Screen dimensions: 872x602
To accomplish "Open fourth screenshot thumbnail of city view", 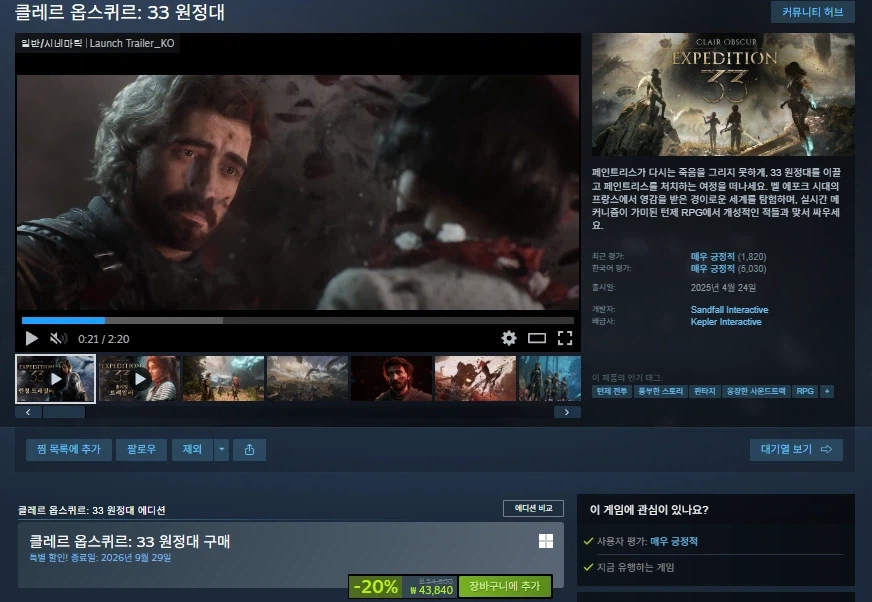I will (x=307, y=379).
